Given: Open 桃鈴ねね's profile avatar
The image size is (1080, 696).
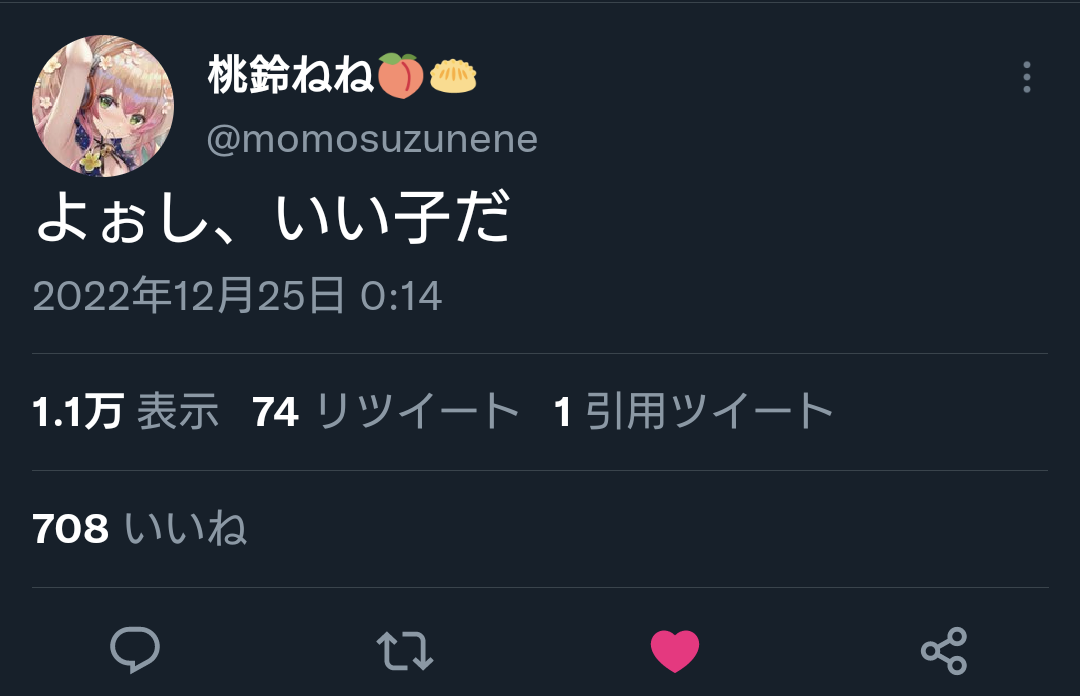Looking at the screenshot, I should [103, 106].
